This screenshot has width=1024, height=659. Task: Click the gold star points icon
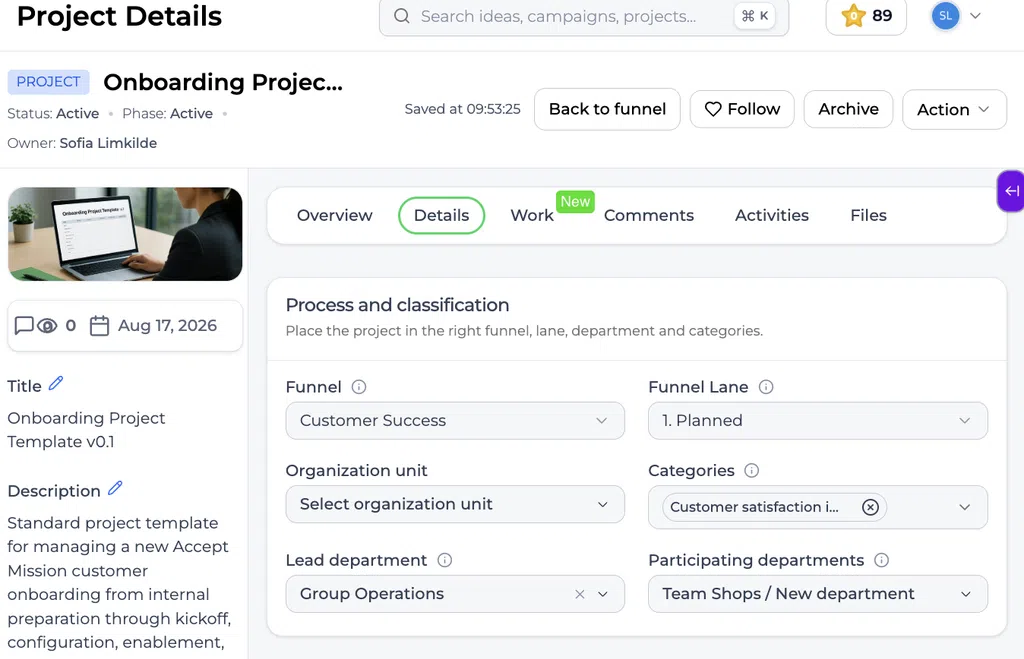853,16
